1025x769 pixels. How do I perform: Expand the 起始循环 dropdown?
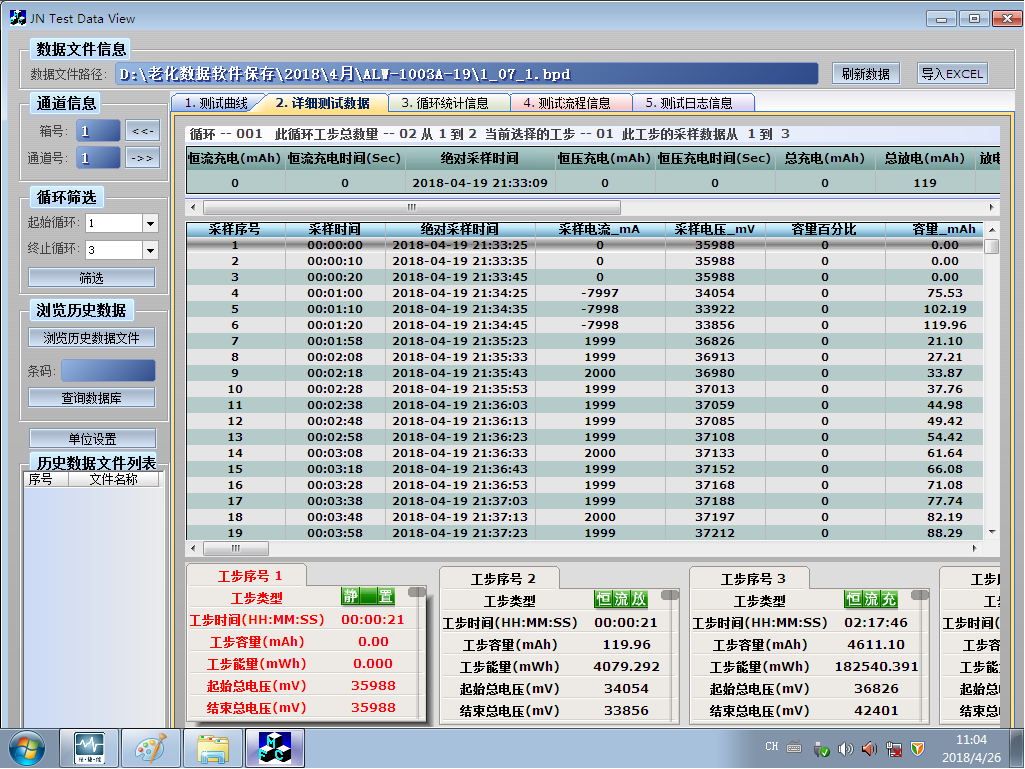click(150, 223)
